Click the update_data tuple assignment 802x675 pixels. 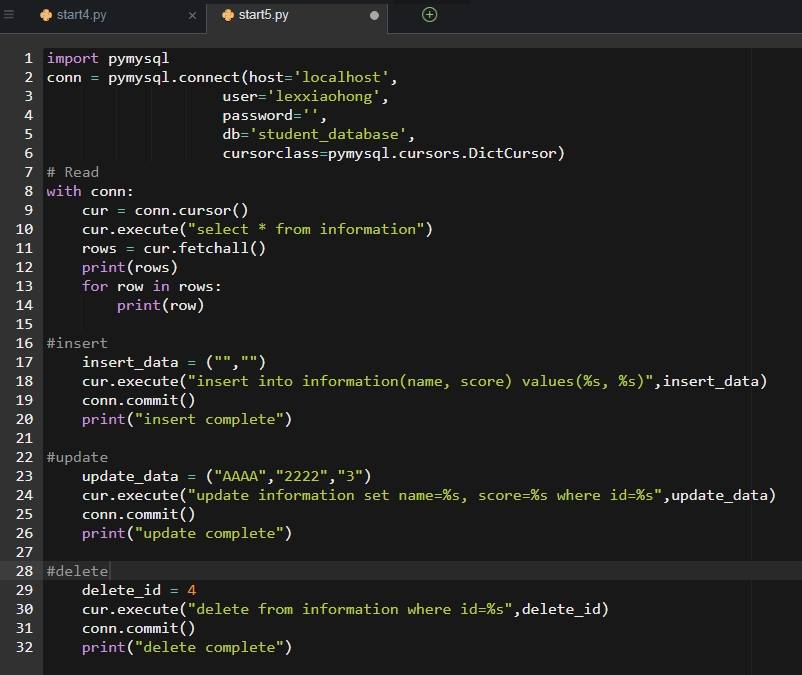[x=227, y=477]
